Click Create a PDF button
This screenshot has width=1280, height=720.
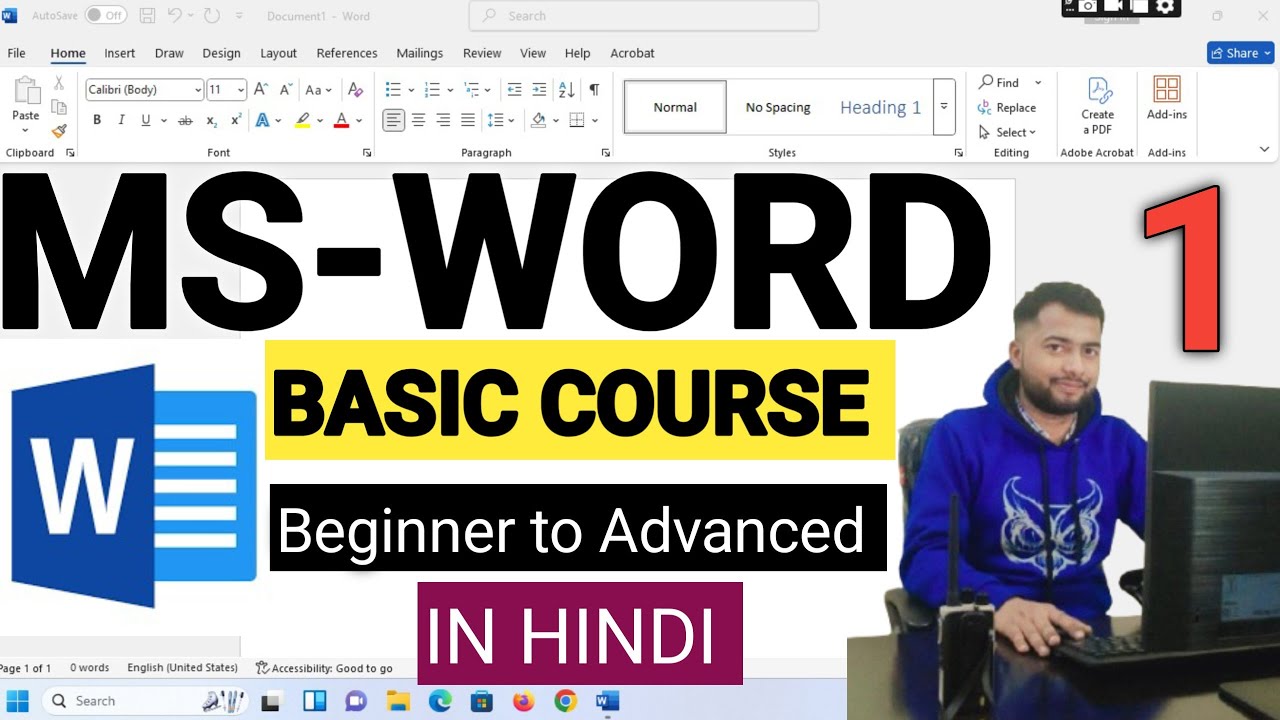point(1097,106)
